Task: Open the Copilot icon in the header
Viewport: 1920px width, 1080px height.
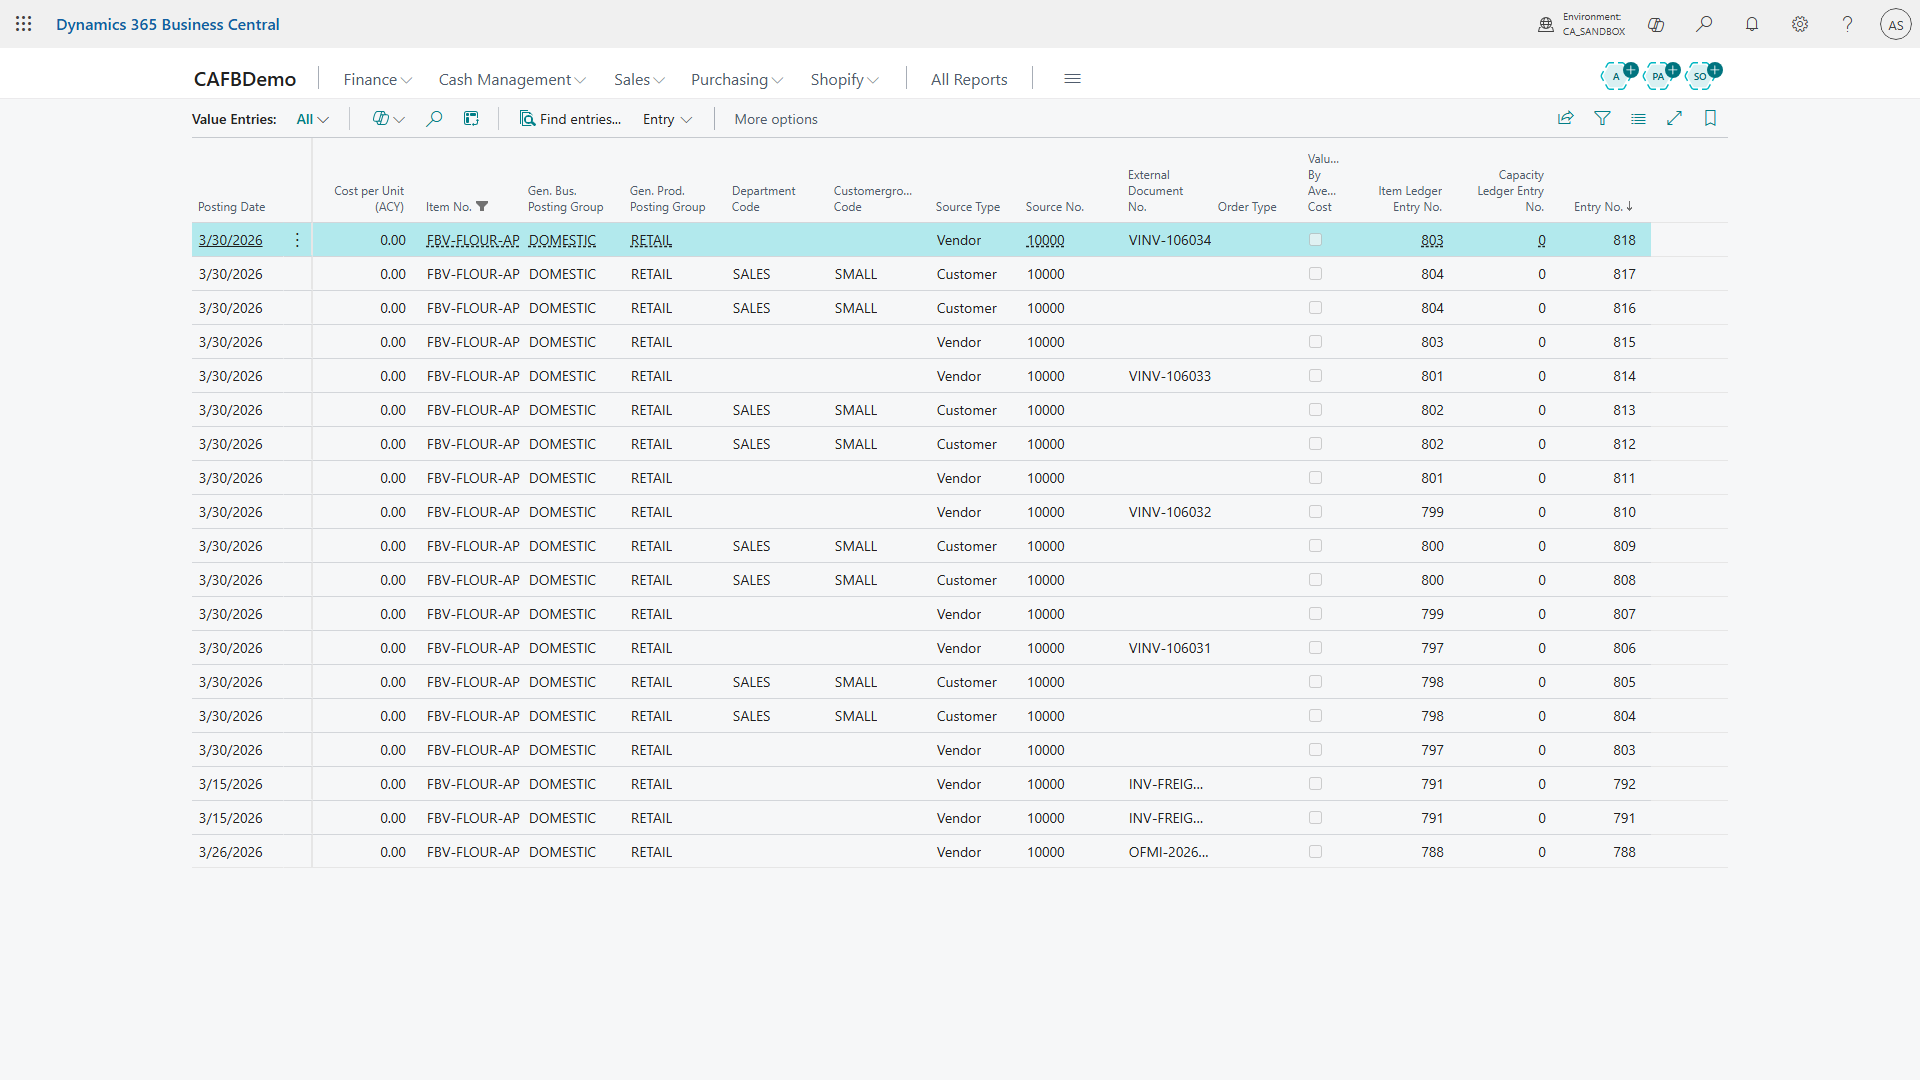Action: tap(1656, 24)
